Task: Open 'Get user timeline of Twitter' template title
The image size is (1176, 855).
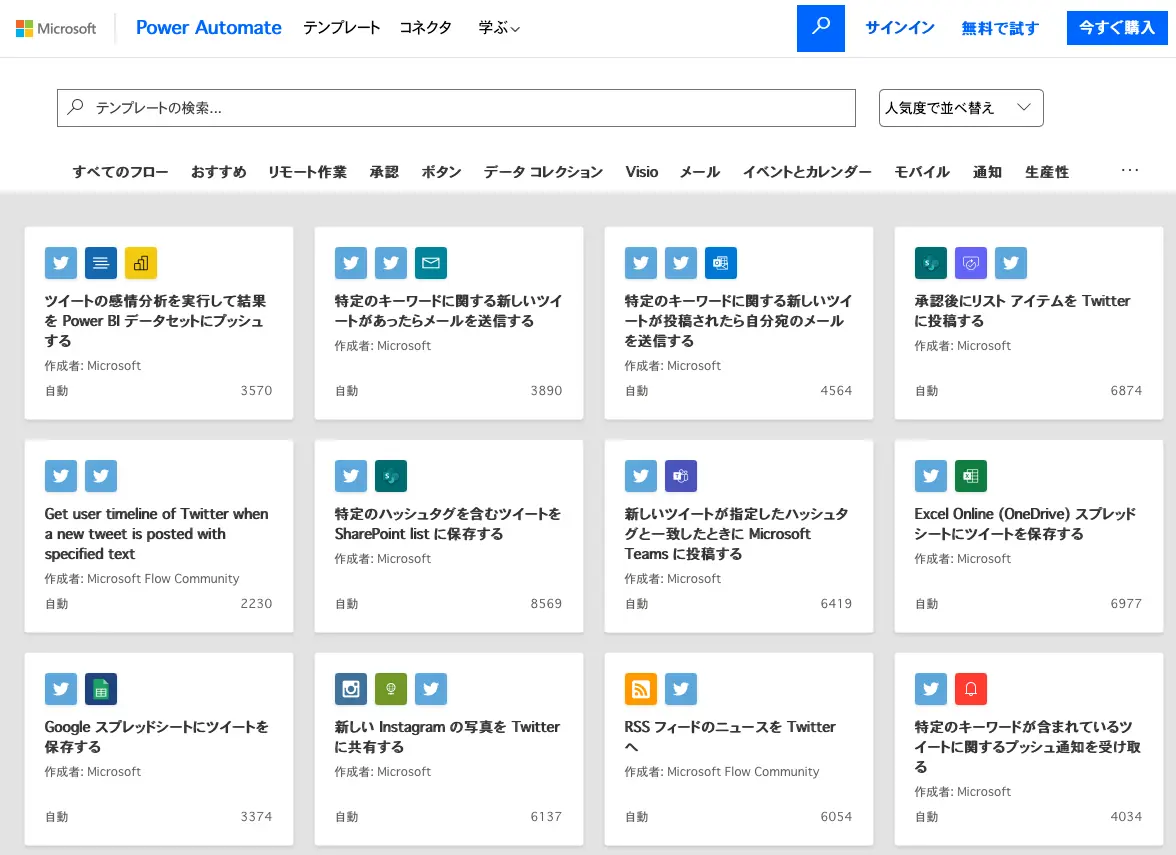Action: (156, 534)
